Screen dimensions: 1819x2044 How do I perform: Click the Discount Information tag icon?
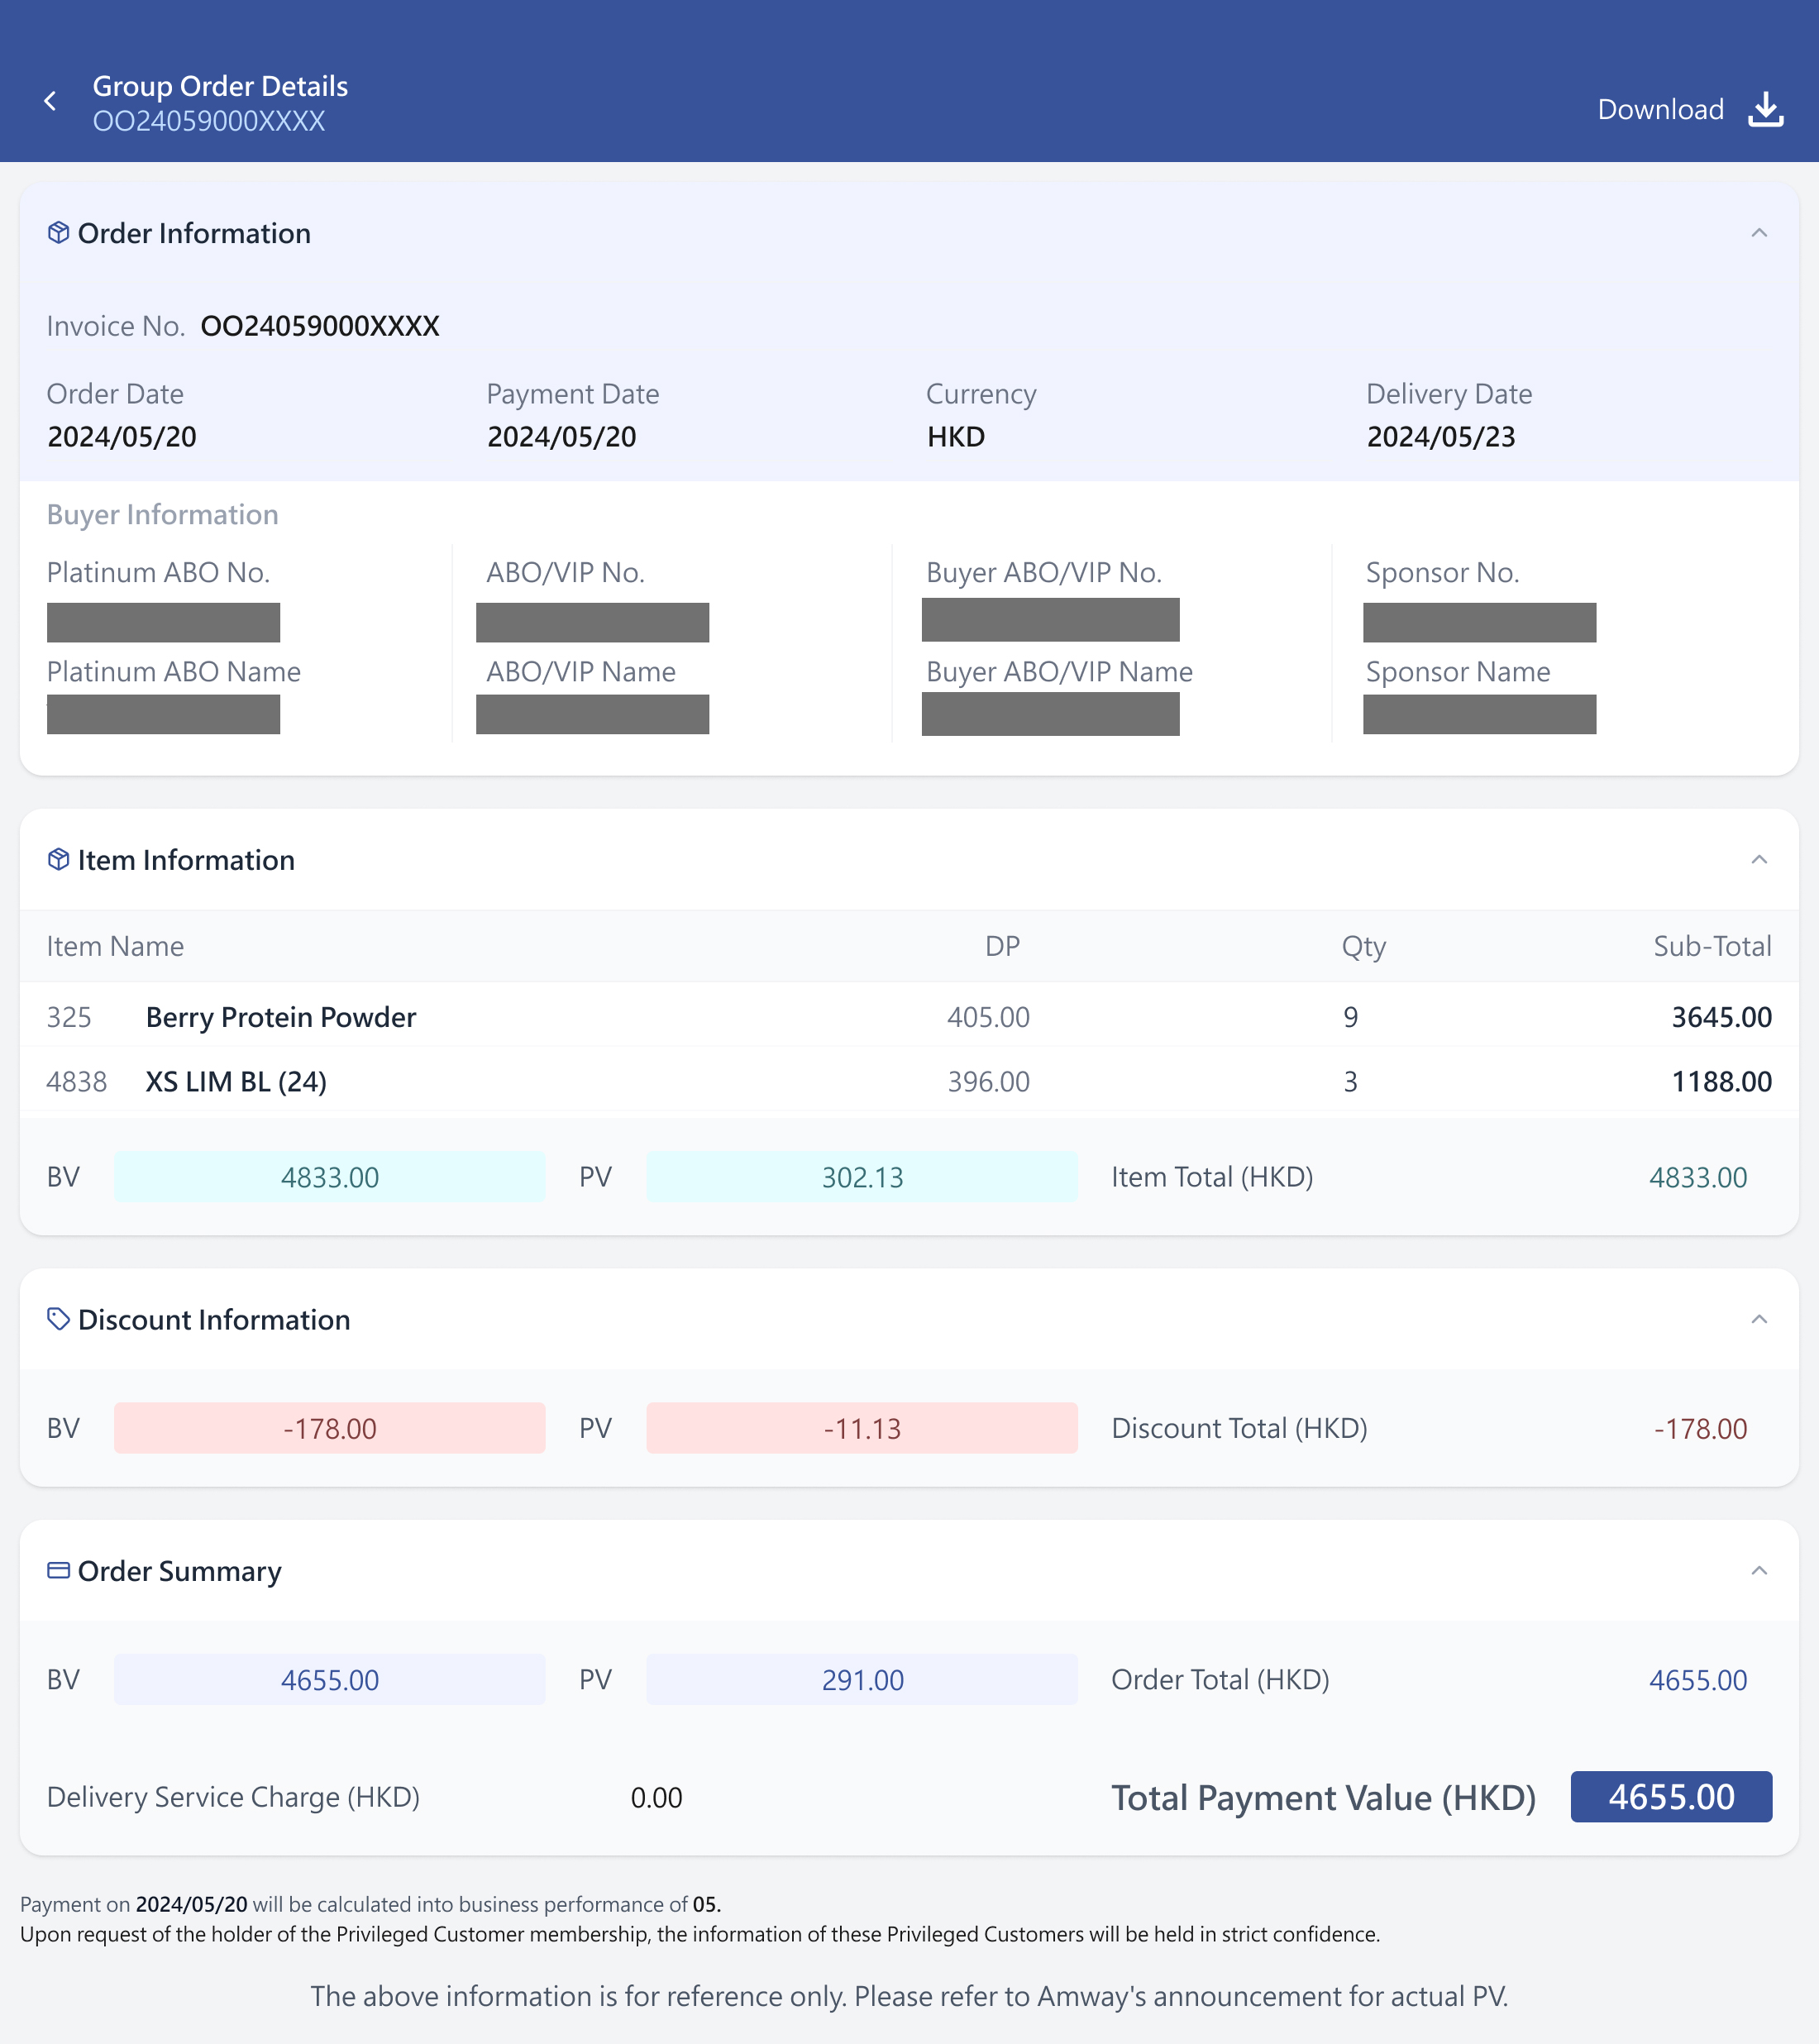tap(58, 1319)
